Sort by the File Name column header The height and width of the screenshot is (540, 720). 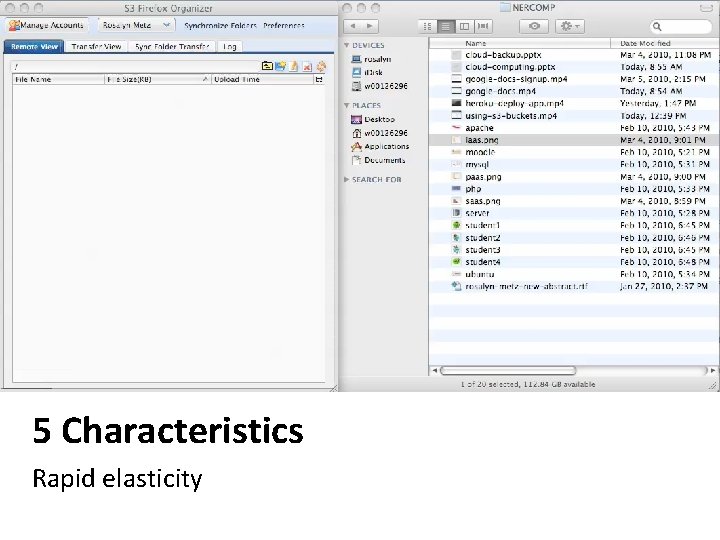tap(58, 79)
